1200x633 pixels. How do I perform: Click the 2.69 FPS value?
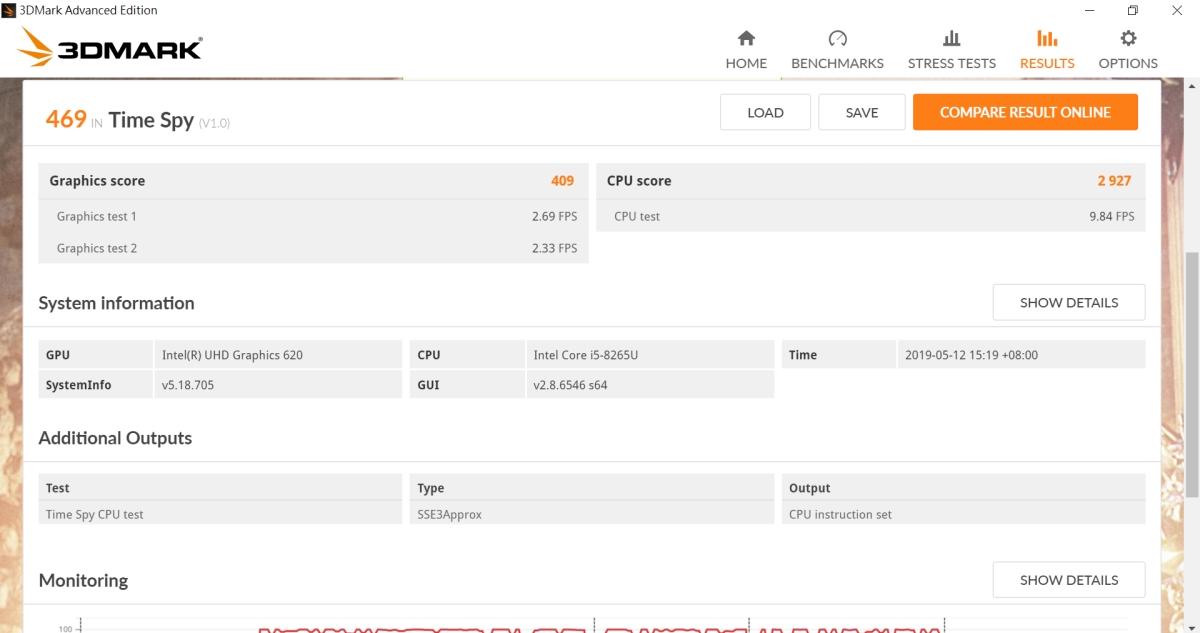554,216
